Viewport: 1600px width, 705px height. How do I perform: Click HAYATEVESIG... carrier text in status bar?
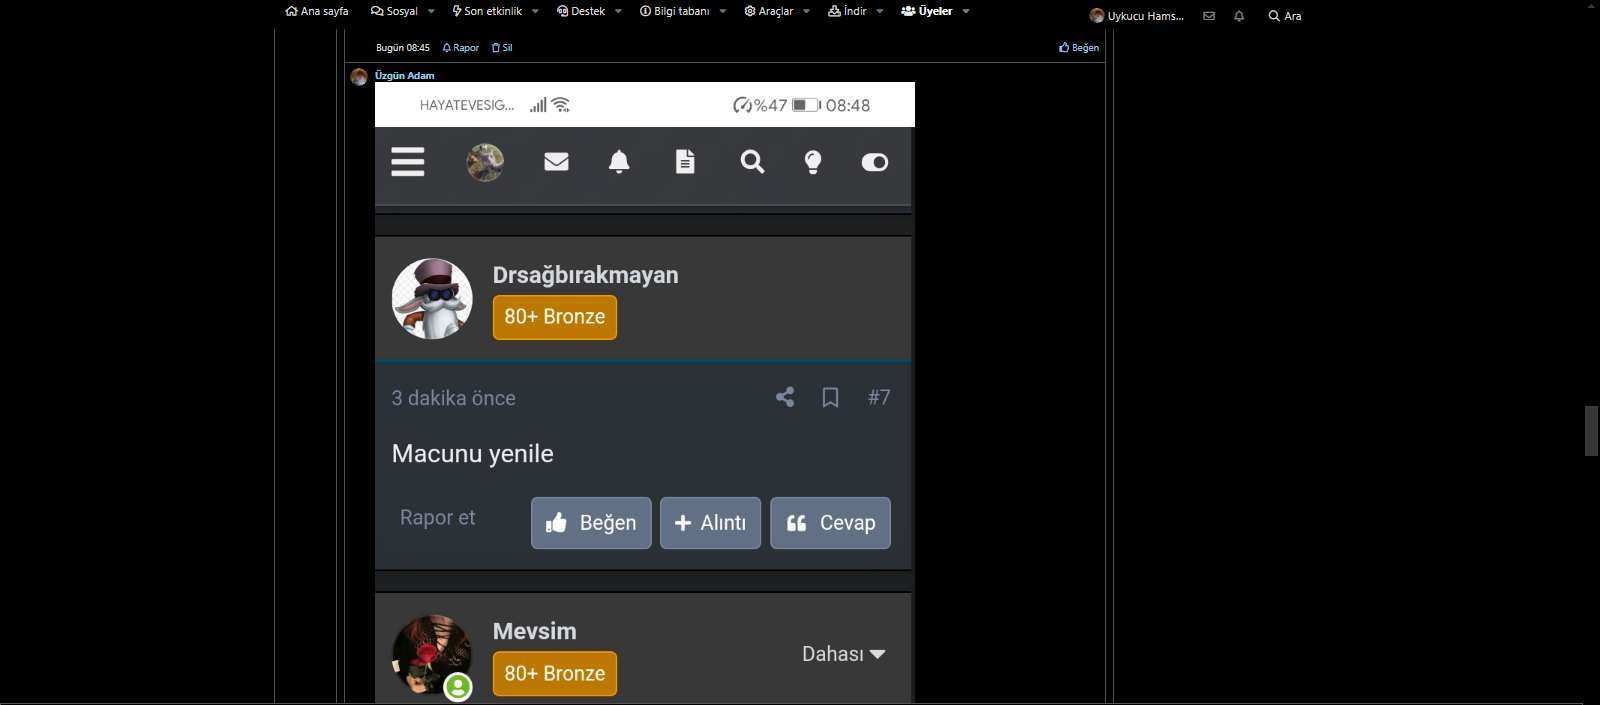[x=467, y=105]
